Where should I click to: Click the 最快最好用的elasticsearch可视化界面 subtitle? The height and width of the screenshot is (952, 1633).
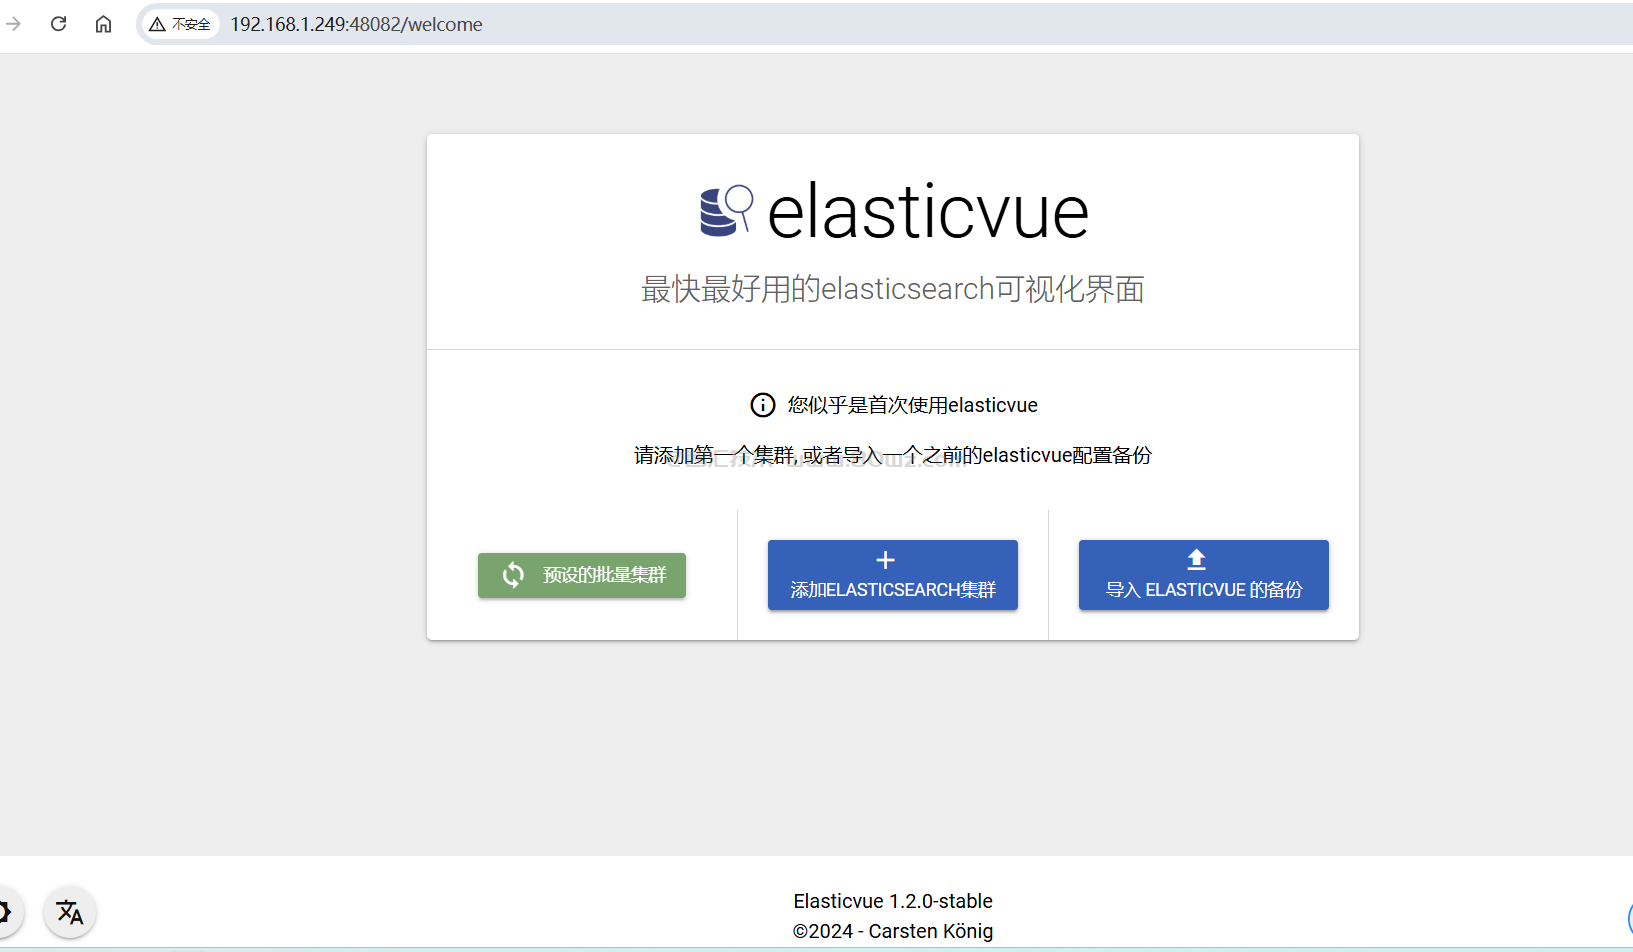coord(892,289)
